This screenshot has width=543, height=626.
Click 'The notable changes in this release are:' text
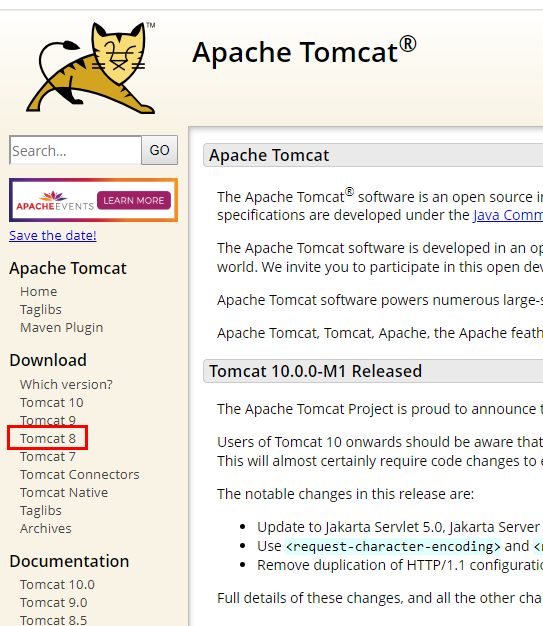tap(345, 494)
